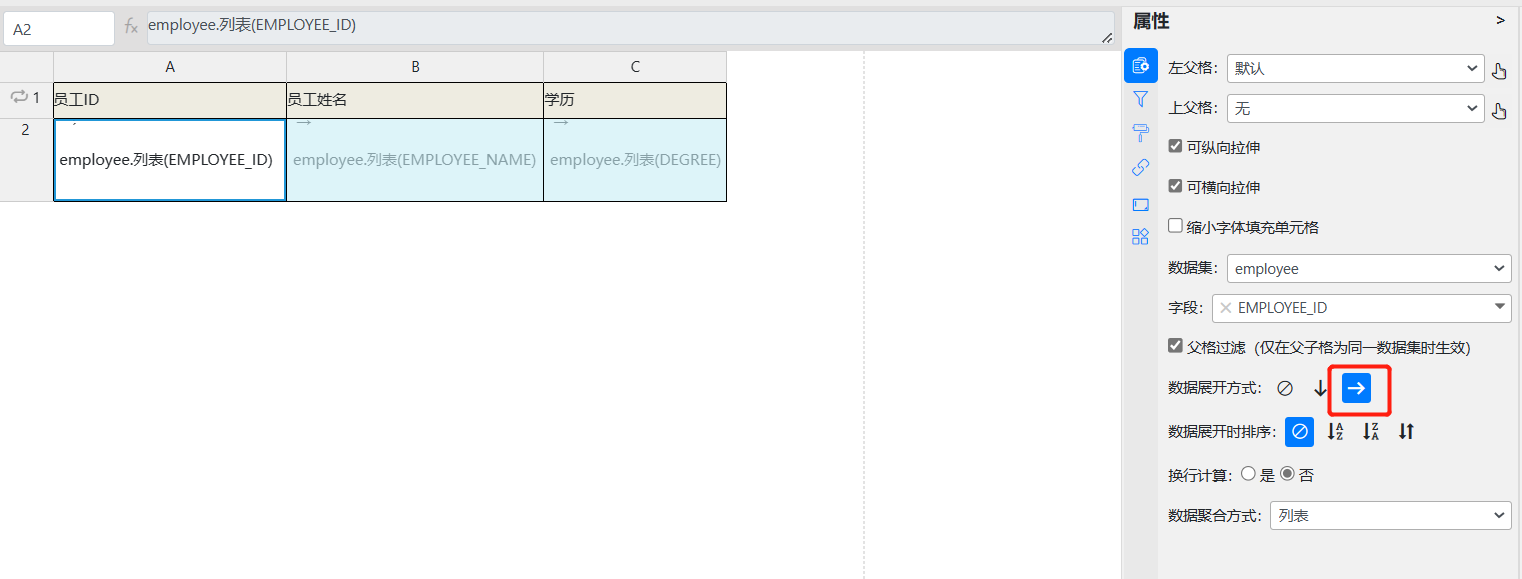
Task: Select cell employee.列表(EMPLOYEE_ID)
Action: [170, 160]
